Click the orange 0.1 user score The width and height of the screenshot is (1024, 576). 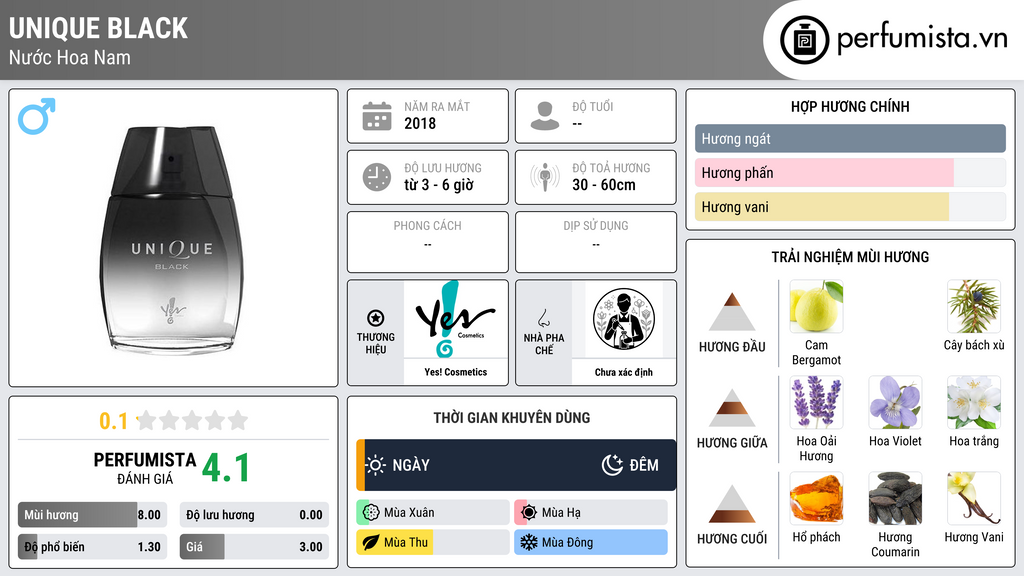click(114, 421)
